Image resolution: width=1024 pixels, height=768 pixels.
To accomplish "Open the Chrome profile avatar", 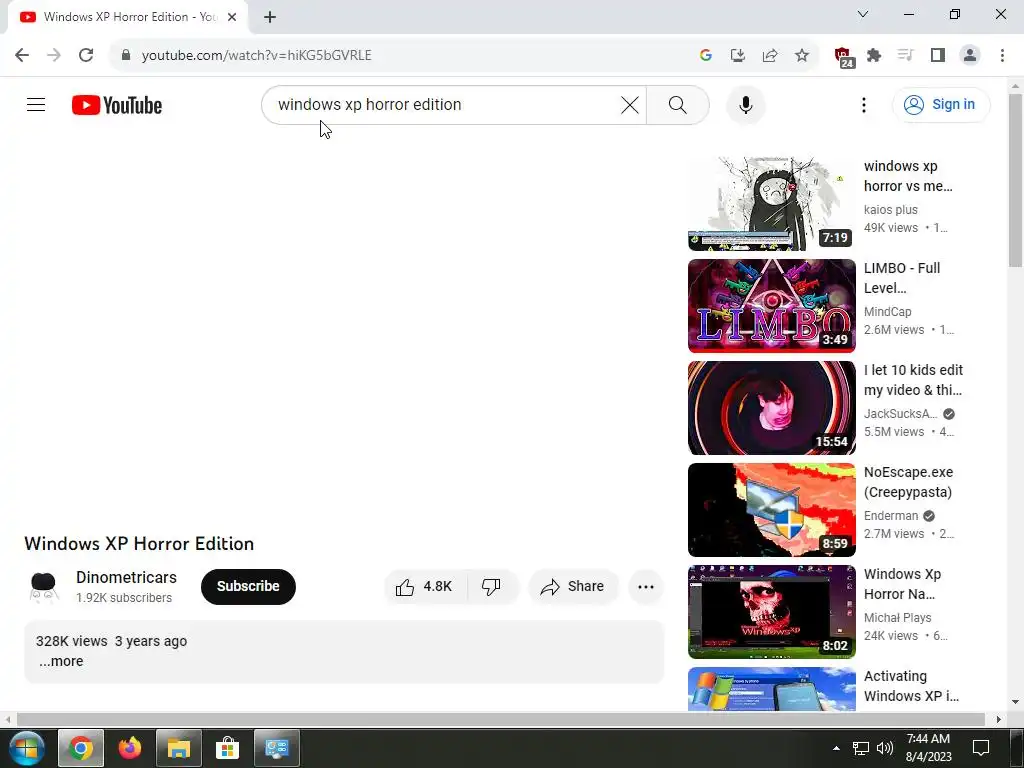I will click(x=970, y=56).
